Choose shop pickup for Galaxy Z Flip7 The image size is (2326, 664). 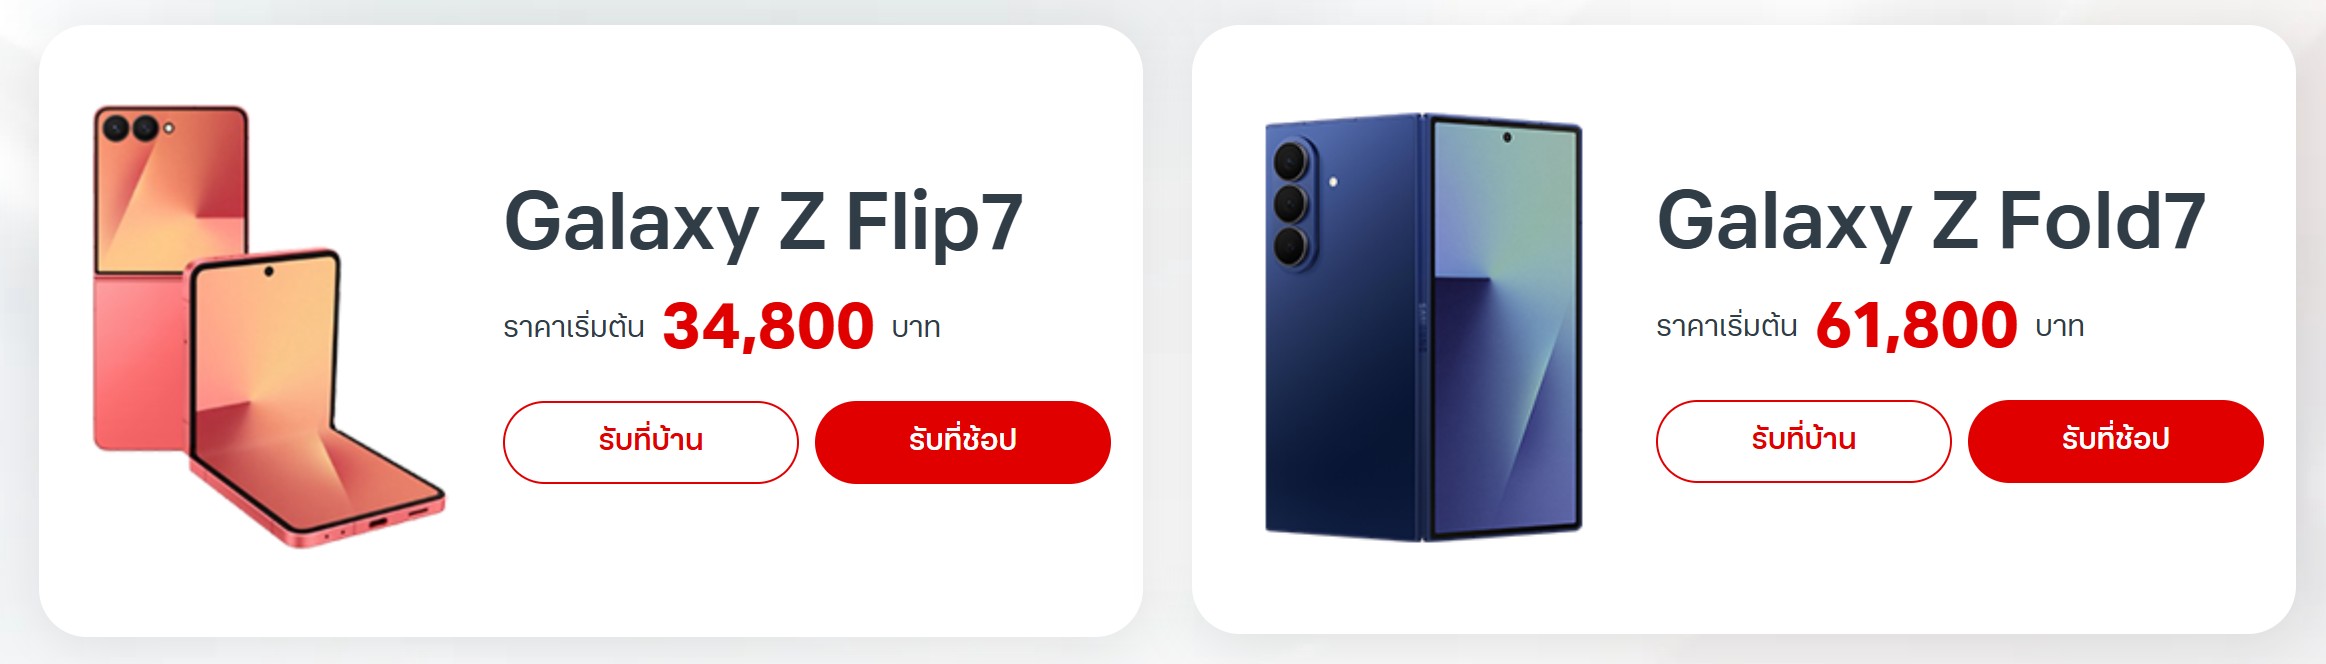coord(963,442)
